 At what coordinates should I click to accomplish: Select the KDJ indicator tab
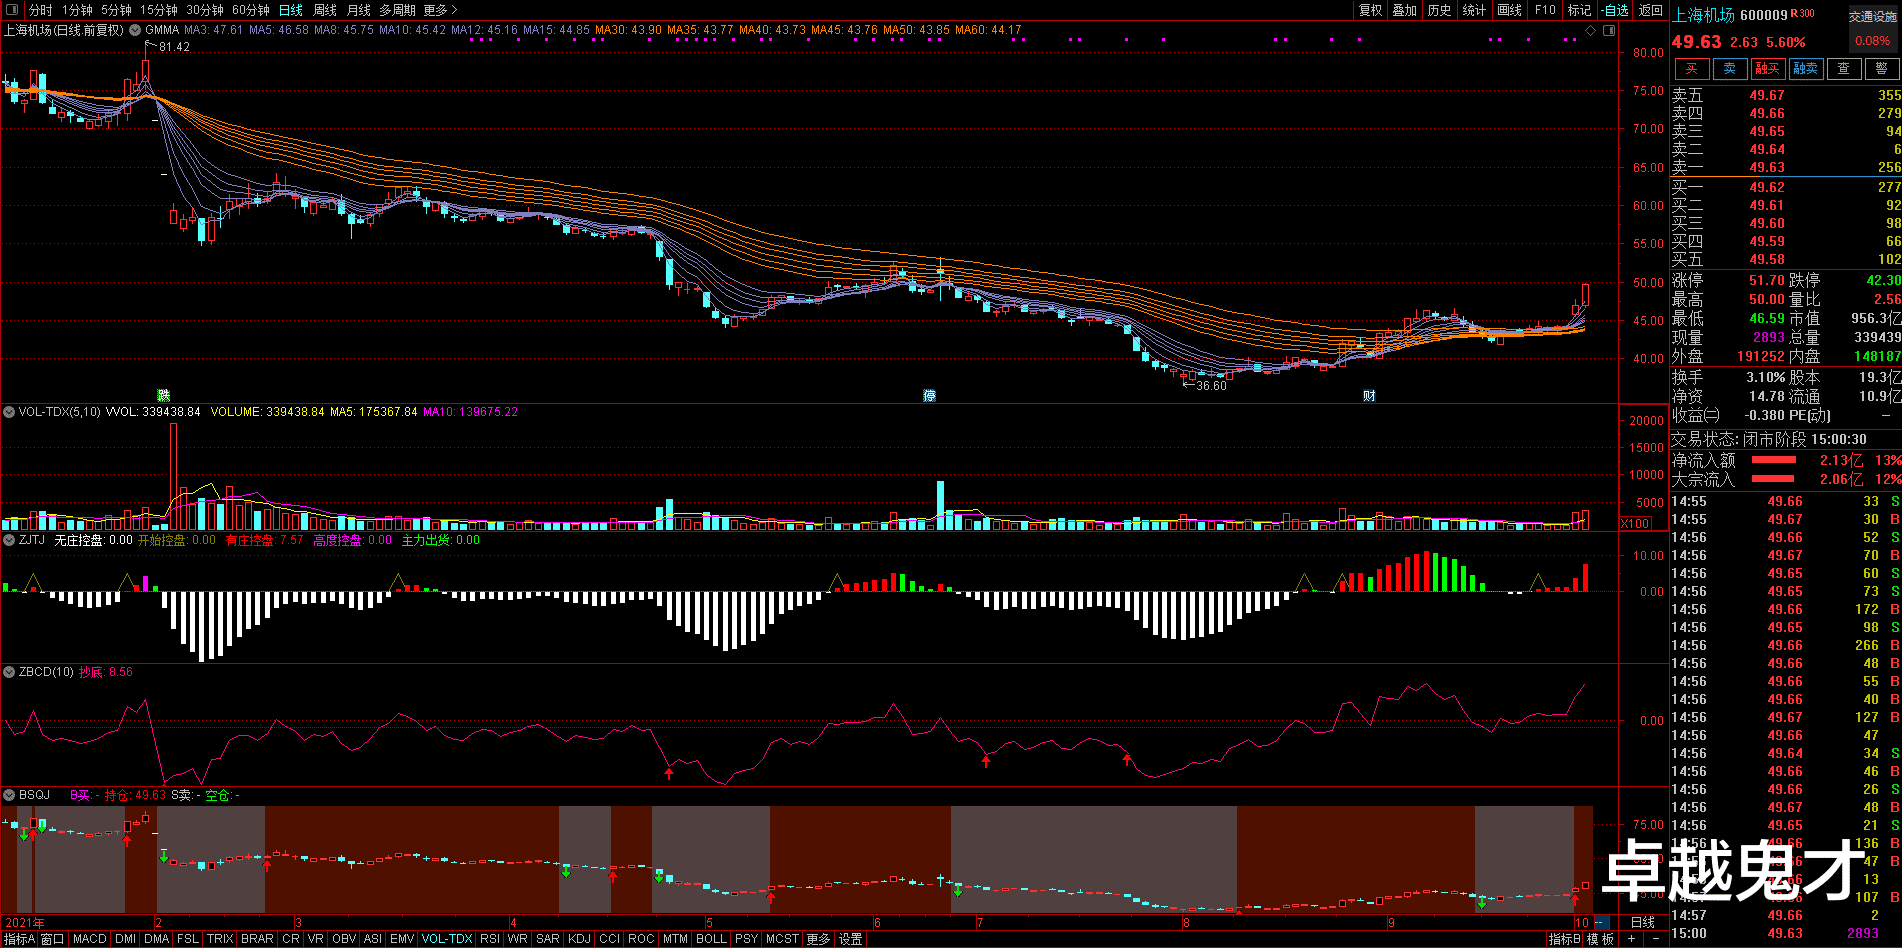tap(579, 939)
